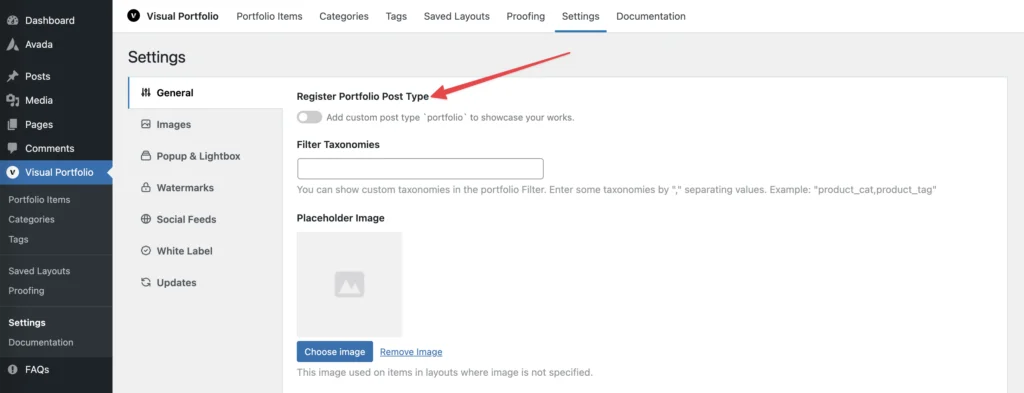Click the Avada logo icon in sidebar
The height and width of the screenshot is (393, 1024).
pos(12,44)
